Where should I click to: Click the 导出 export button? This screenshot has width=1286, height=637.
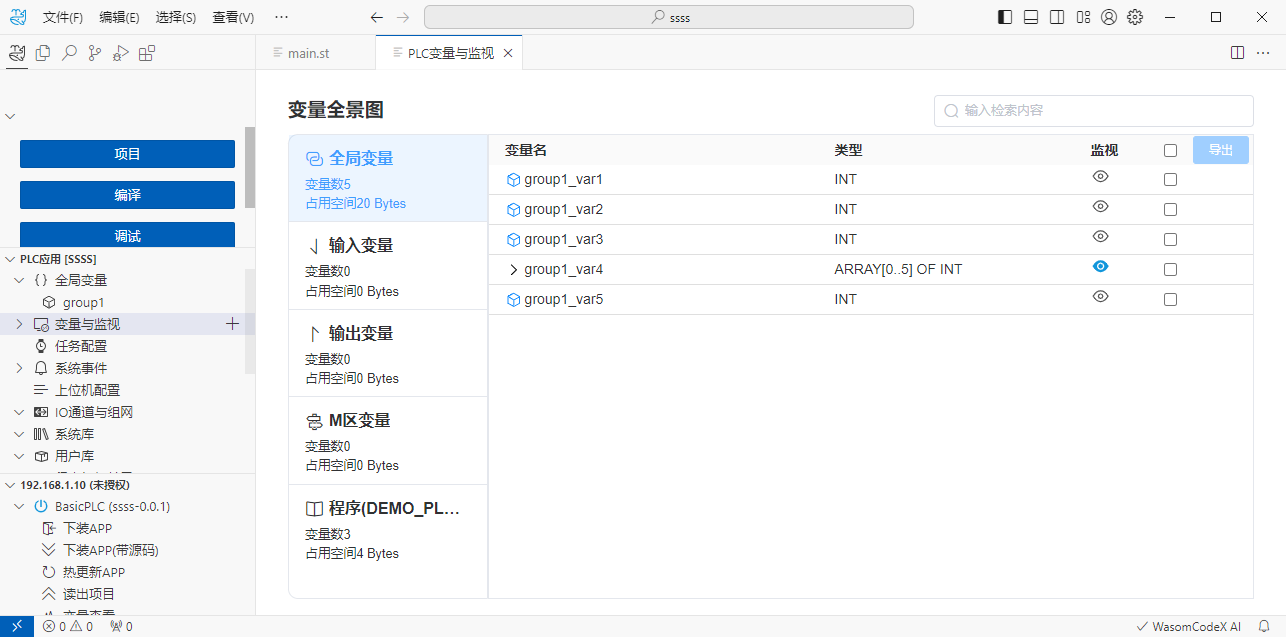click(x=1220, y=150)
